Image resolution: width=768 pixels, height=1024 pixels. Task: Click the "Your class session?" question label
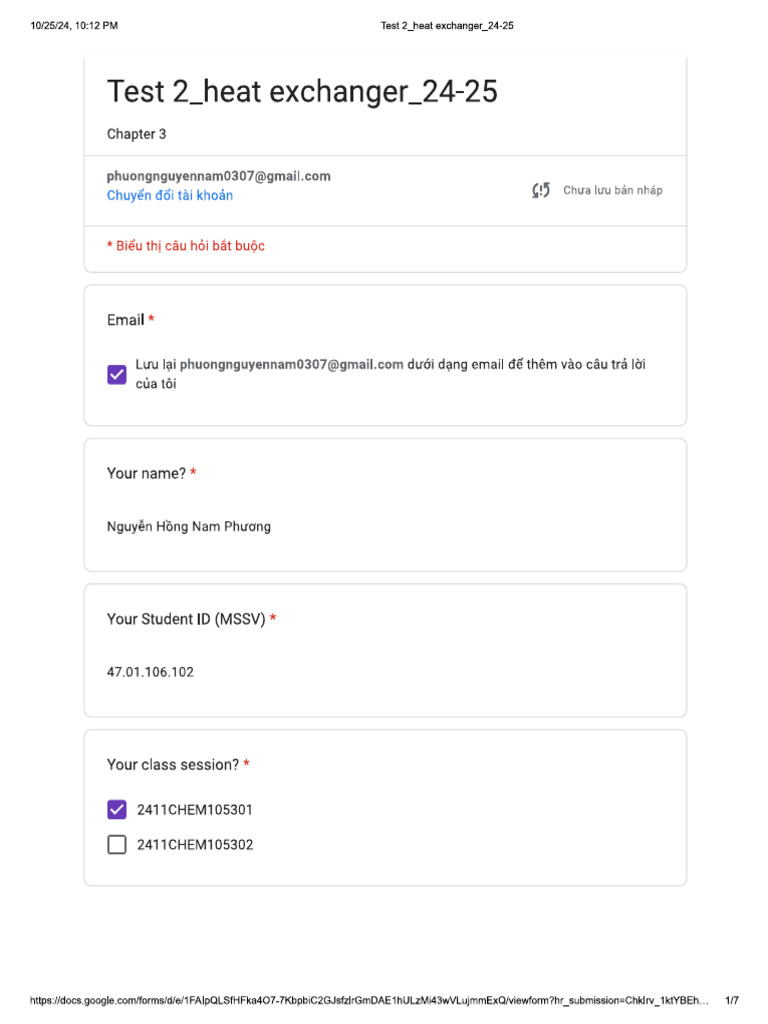click(173, 765)
